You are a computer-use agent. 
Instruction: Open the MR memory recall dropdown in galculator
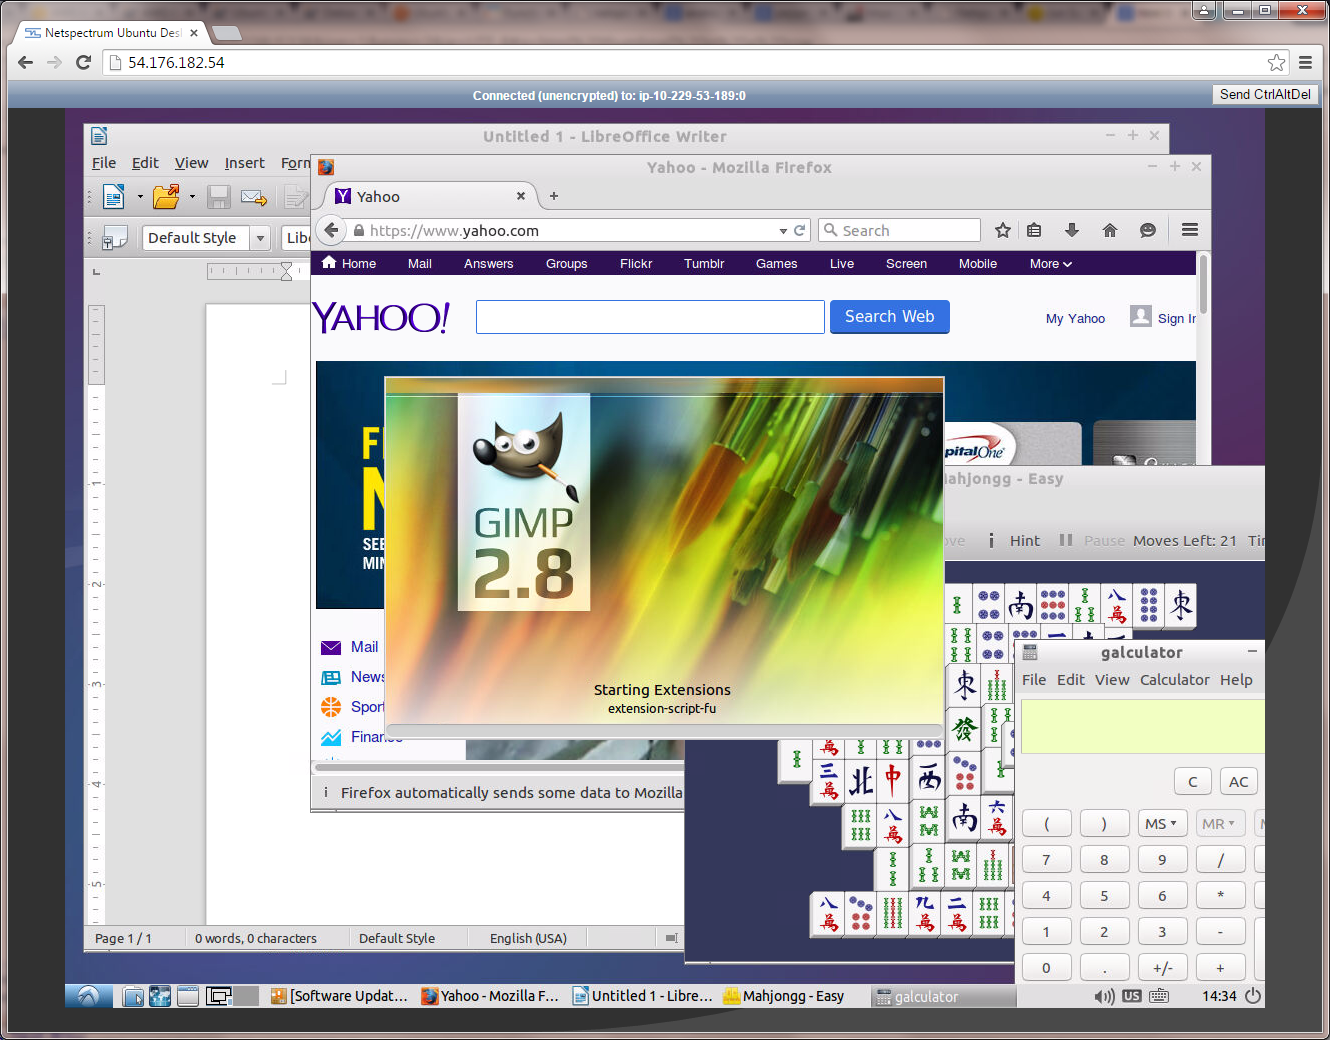[x=1220, y=824]
